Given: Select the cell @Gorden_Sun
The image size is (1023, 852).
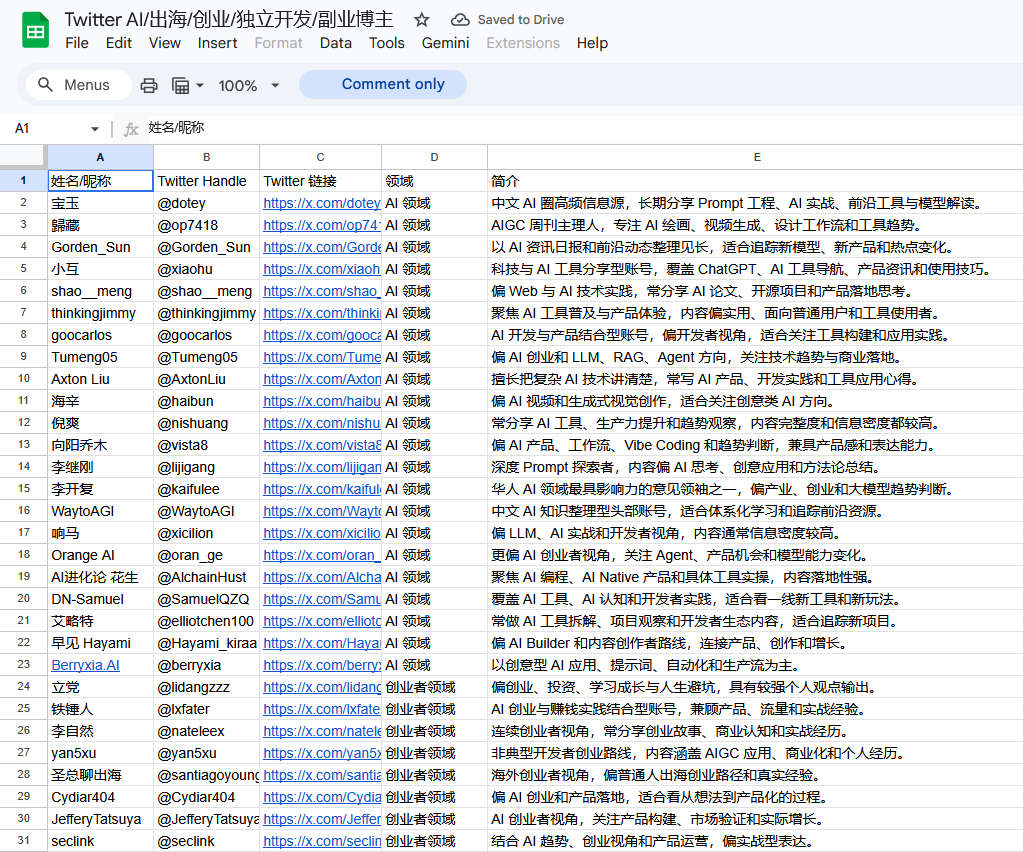Looking at the screenshot, I should (x=206, y=247).
